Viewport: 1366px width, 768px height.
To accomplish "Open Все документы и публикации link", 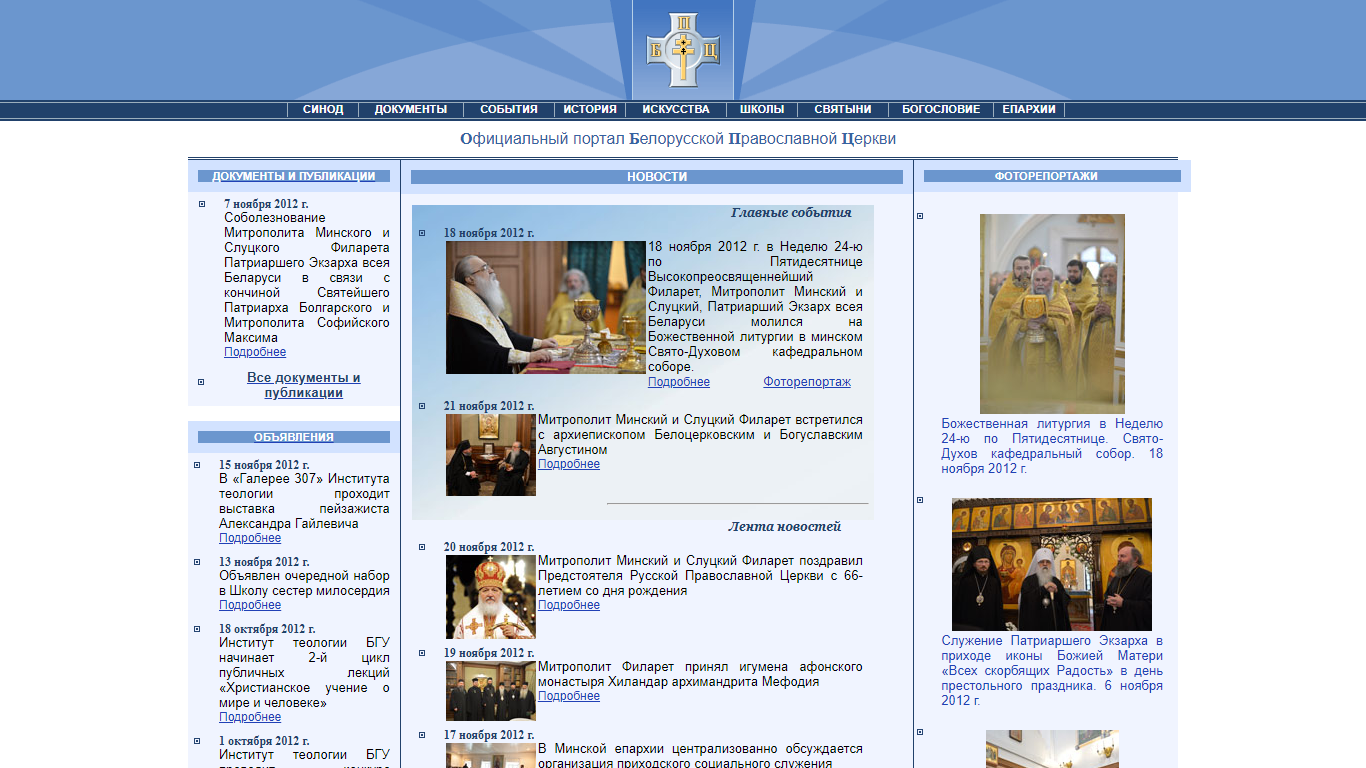I will coord(304,385).
